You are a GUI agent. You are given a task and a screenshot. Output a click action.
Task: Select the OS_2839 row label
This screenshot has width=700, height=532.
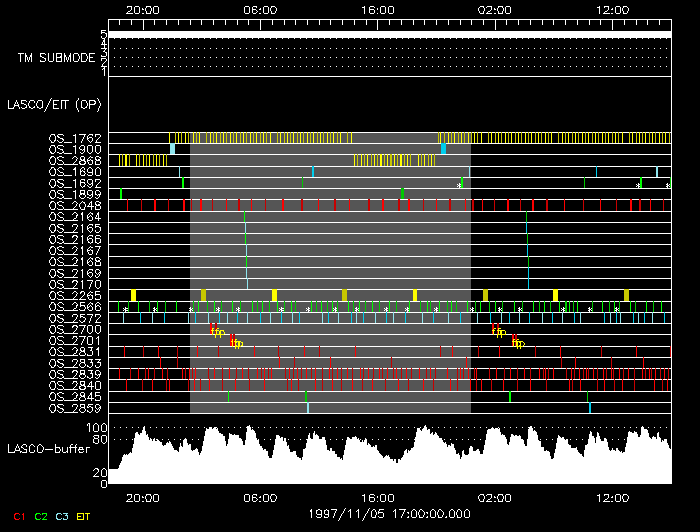click(x=75, y=374)
